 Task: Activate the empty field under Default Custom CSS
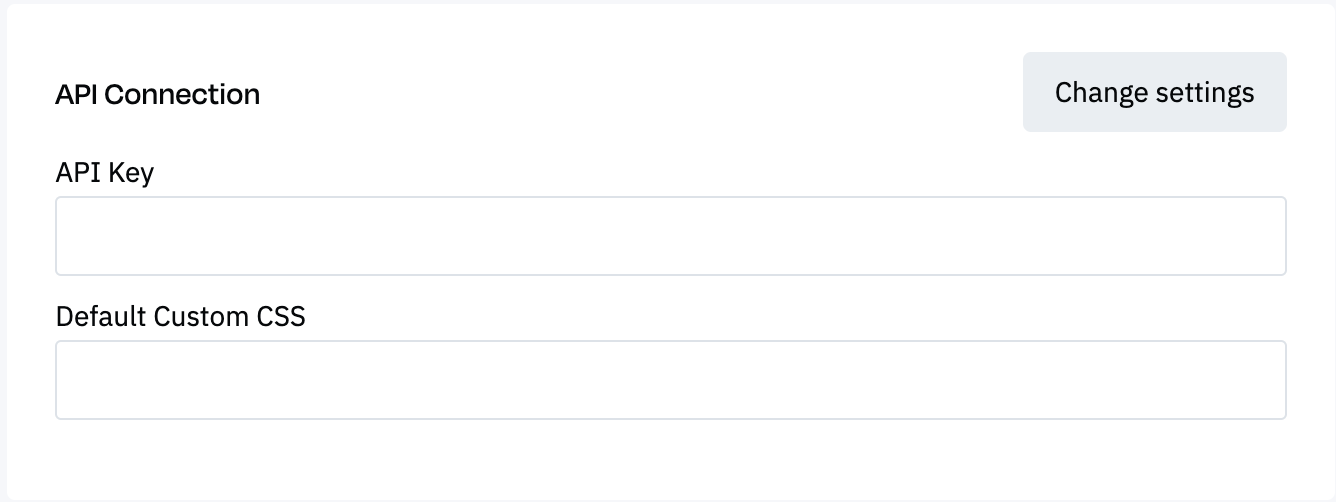click(x=670, y=380)
